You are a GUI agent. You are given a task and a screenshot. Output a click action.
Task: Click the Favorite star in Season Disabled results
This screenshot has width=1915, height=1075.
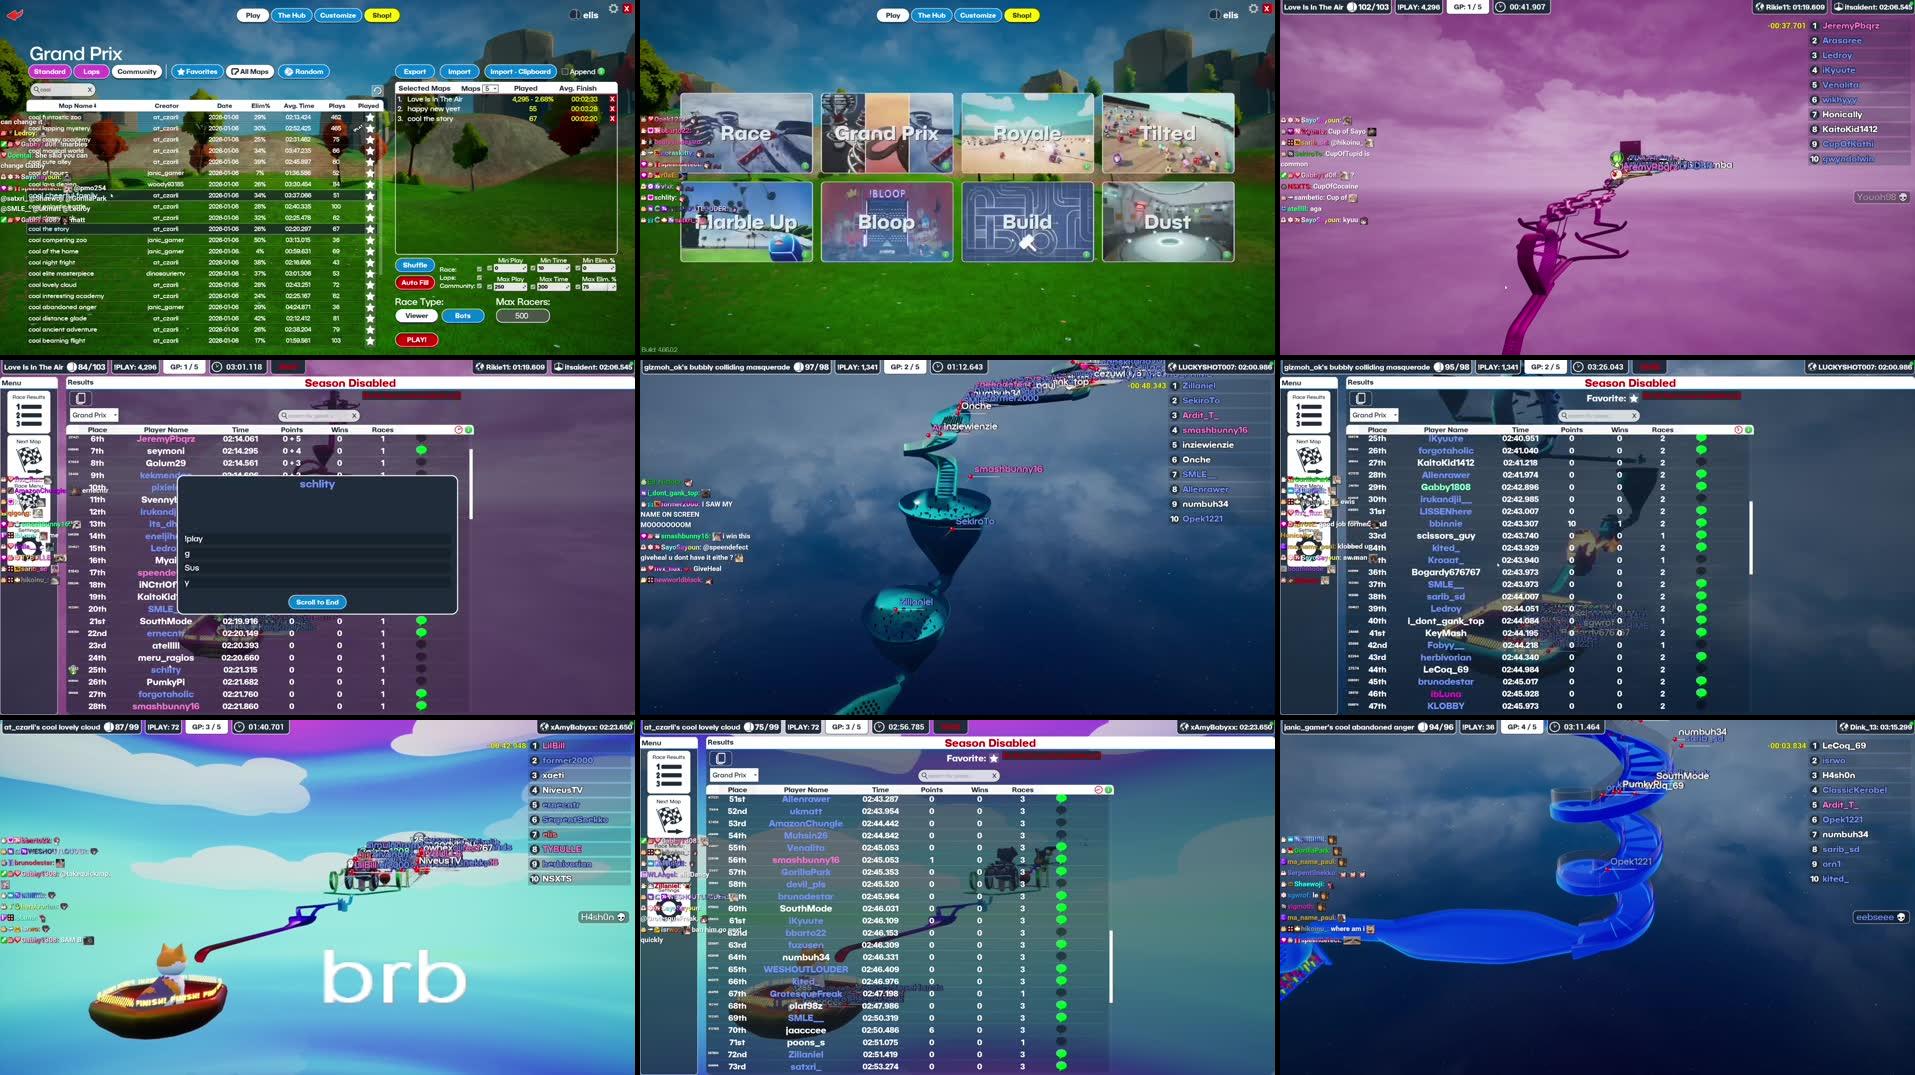pos(1633,398)
